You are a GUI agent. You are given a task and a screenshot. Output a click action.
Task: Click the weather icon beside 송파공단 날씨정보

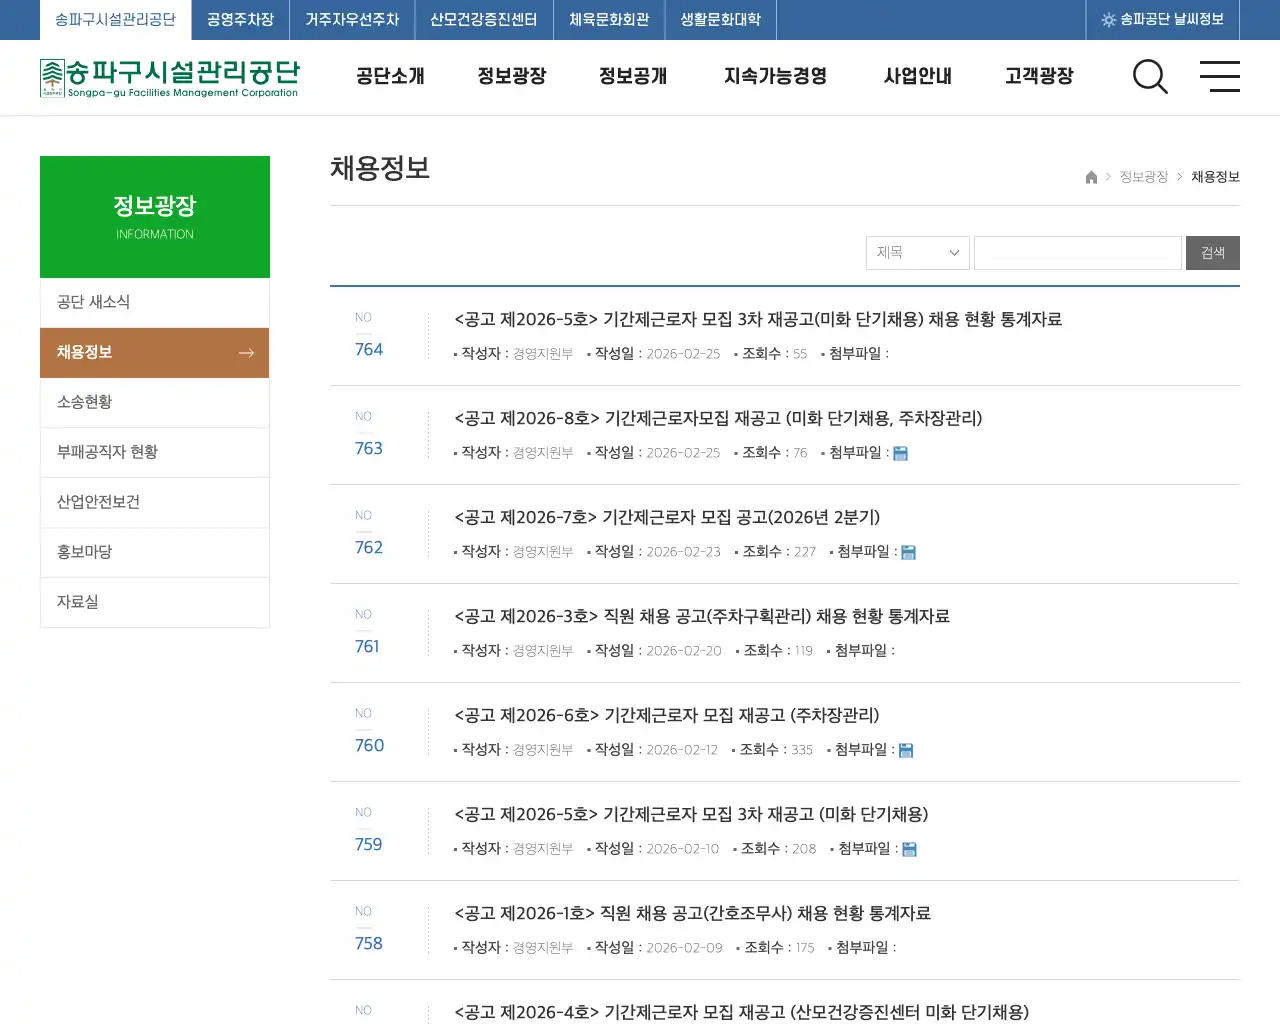pos(1108,19)
